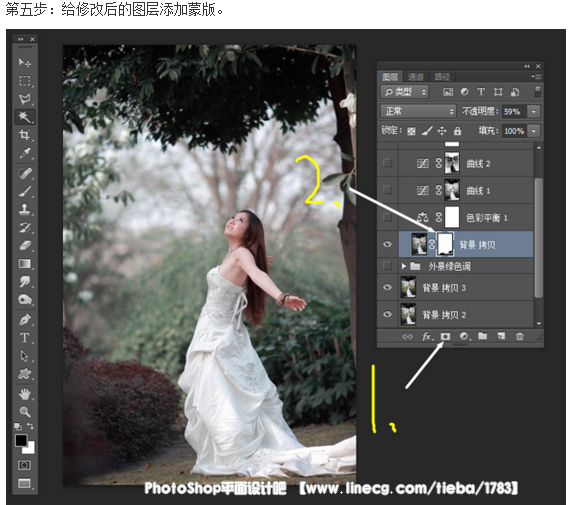Select the Brush tool
Screen dimensions: 568x505
click(25, 191)
